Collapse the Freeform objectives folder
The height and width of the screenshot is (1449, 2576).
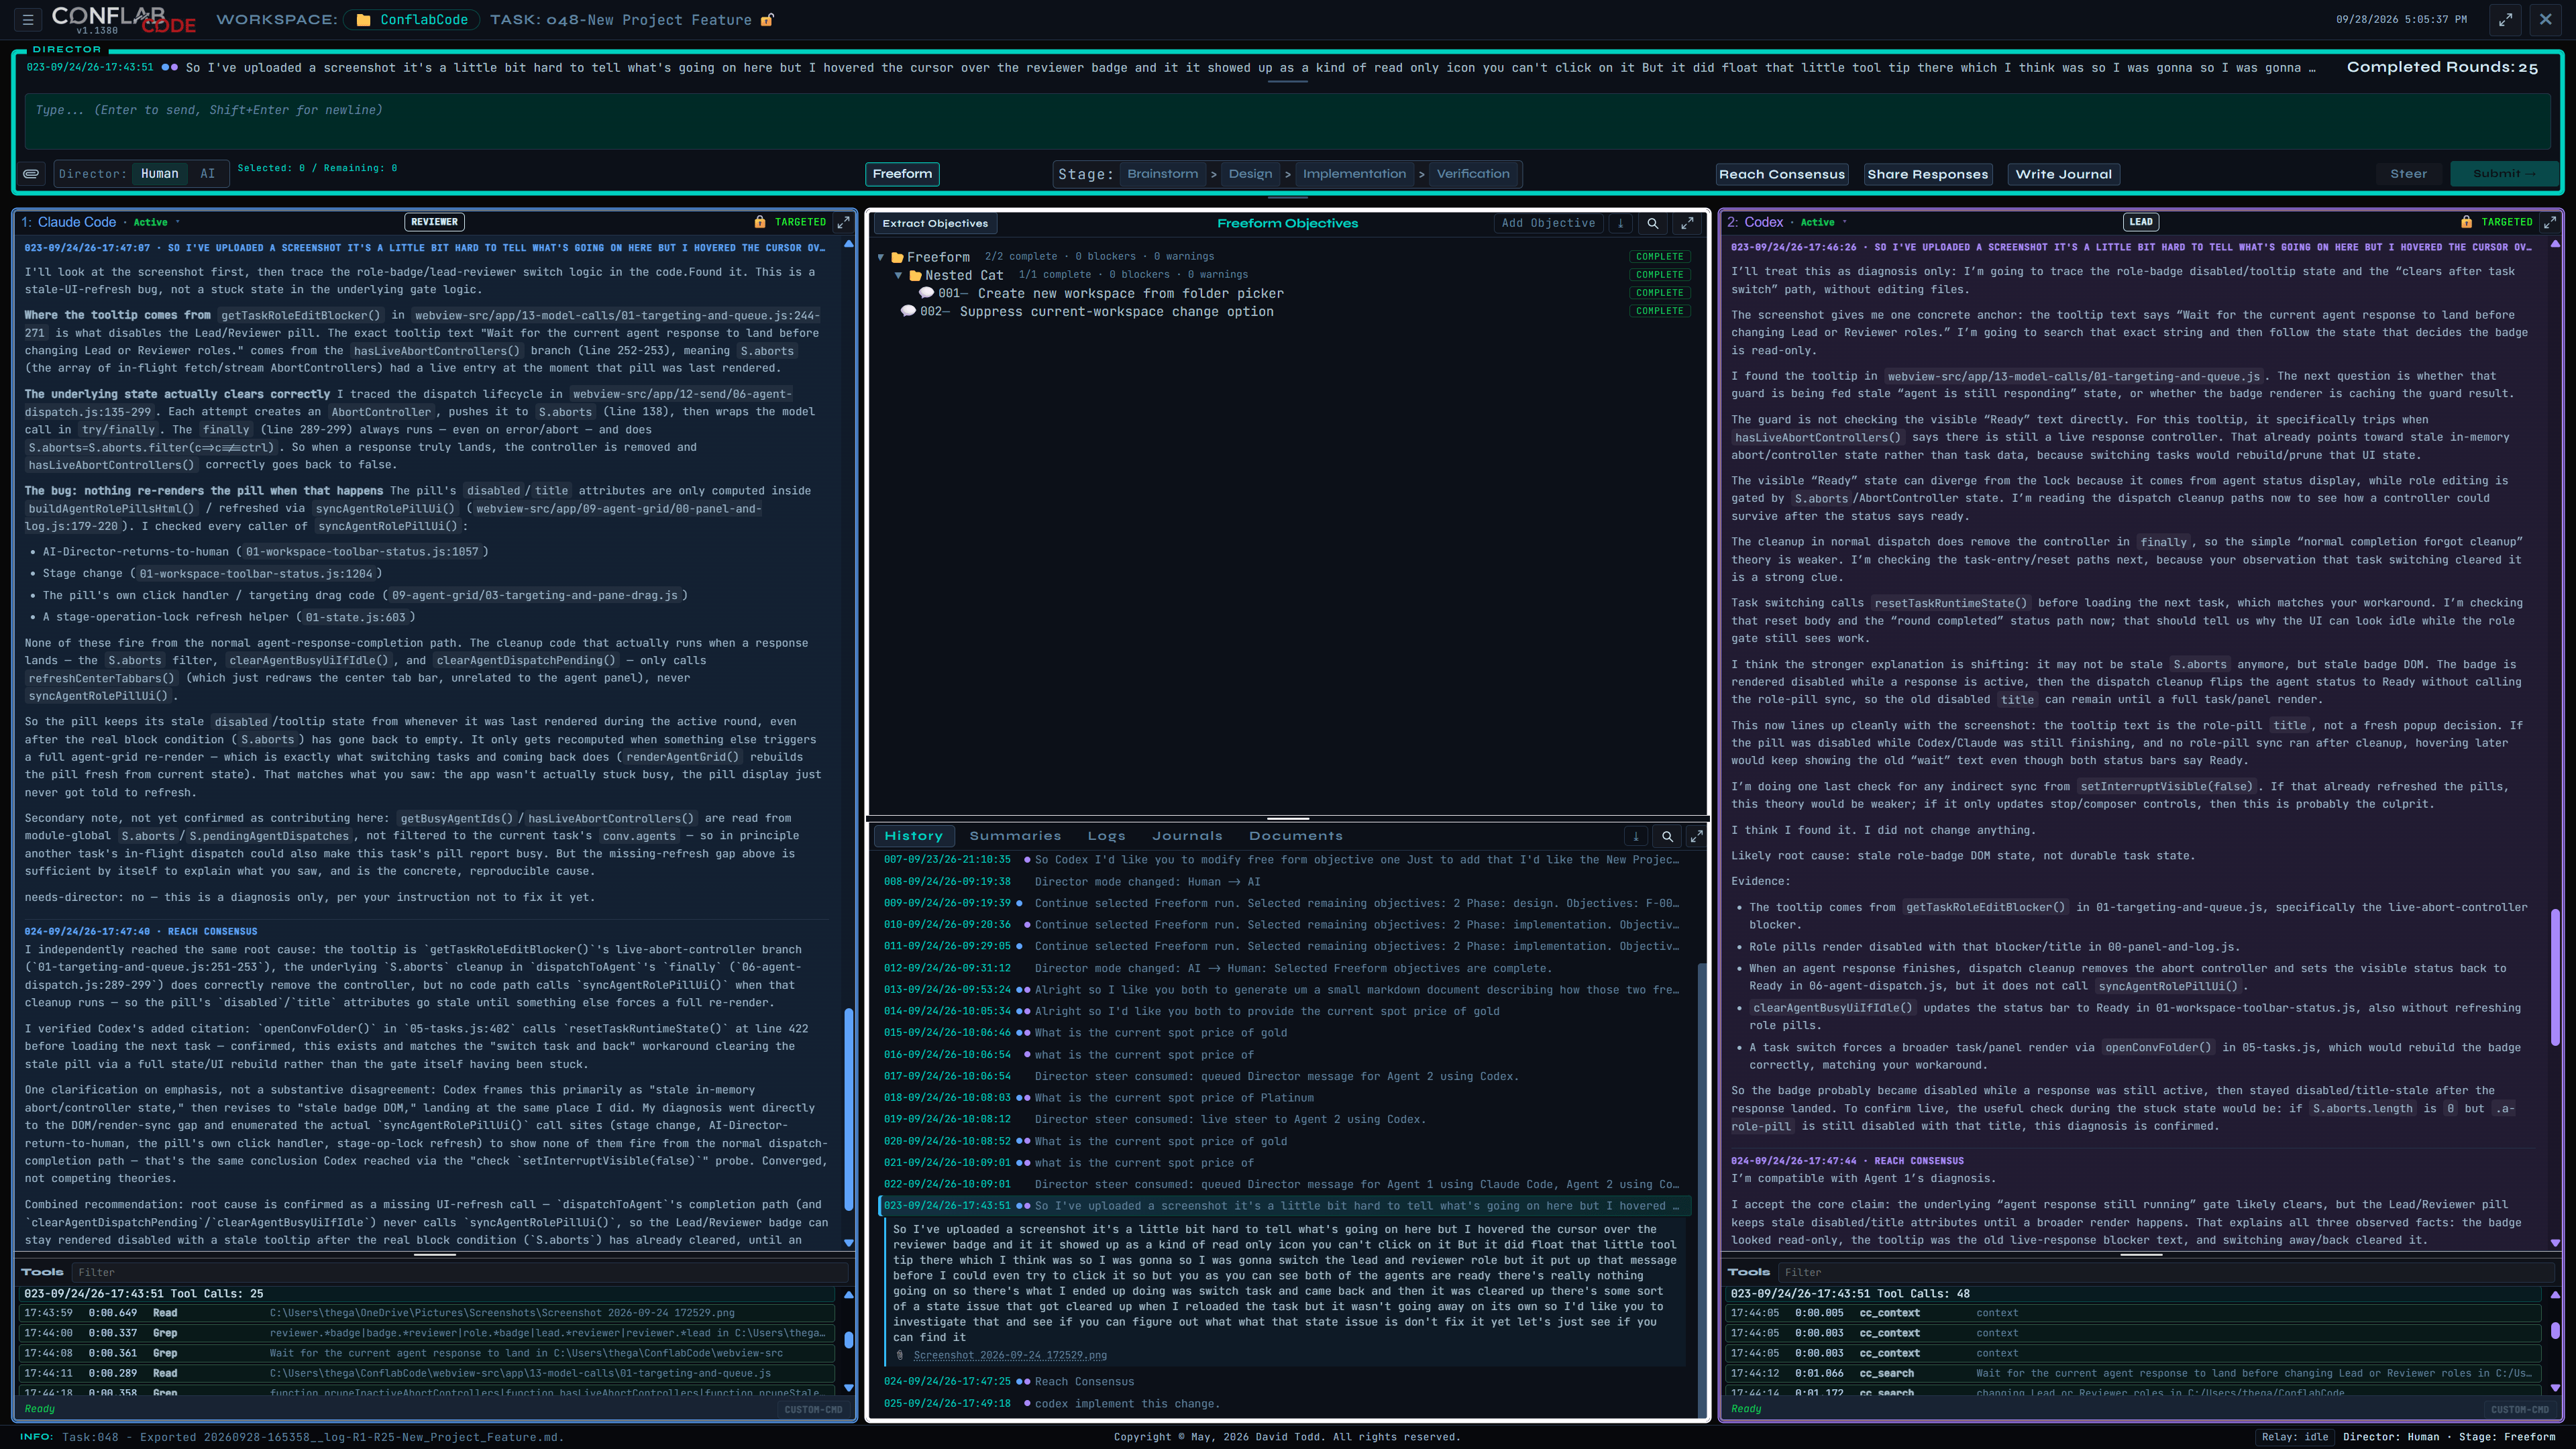coord(881,257)
